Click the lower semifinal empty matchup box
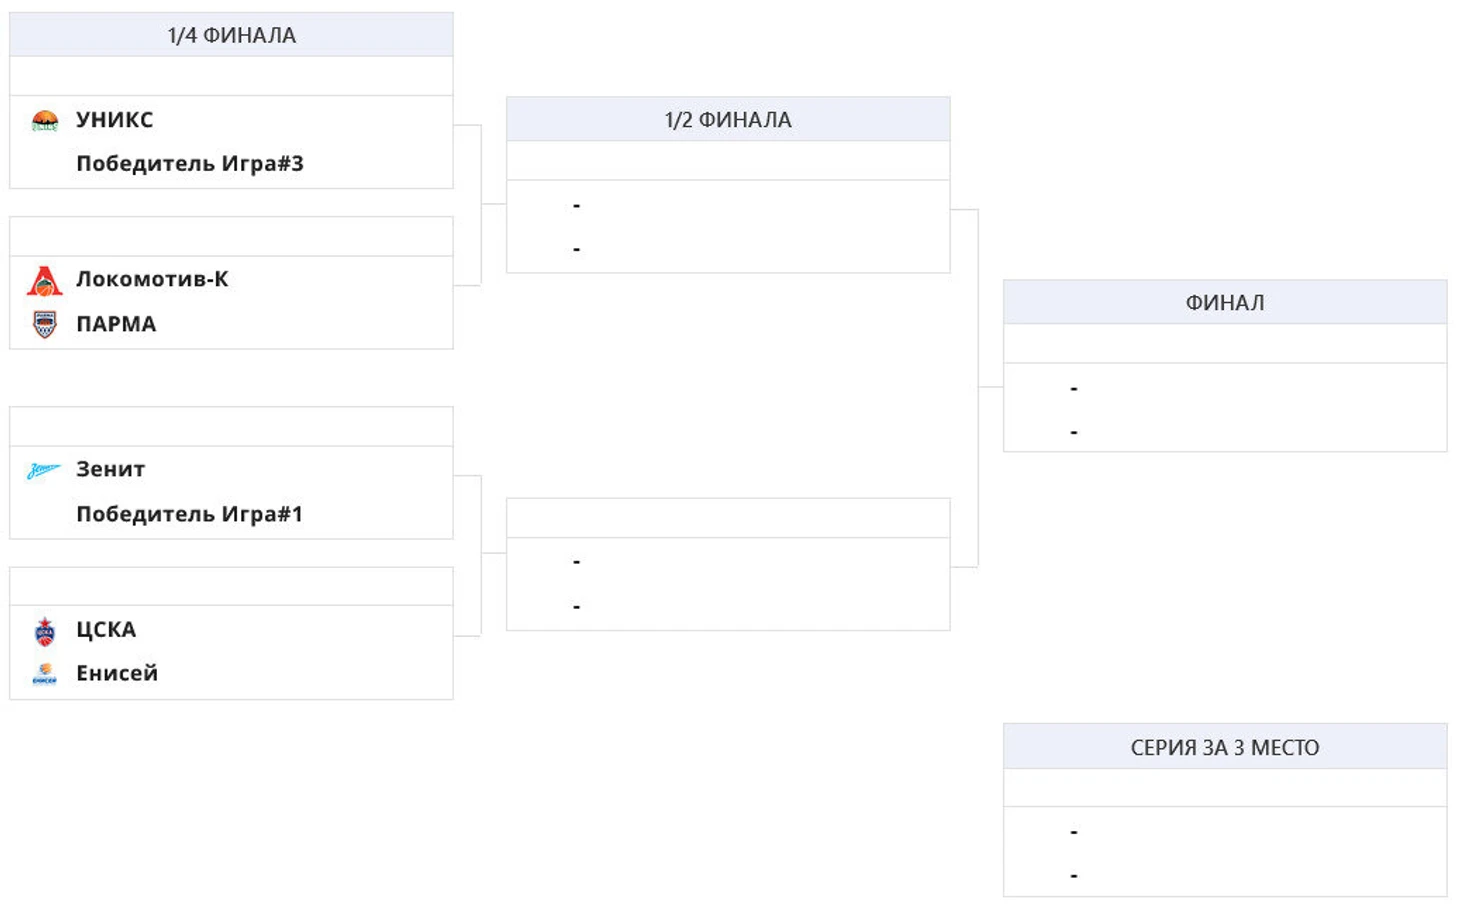The image size is (1460, 908). [728, 584]
